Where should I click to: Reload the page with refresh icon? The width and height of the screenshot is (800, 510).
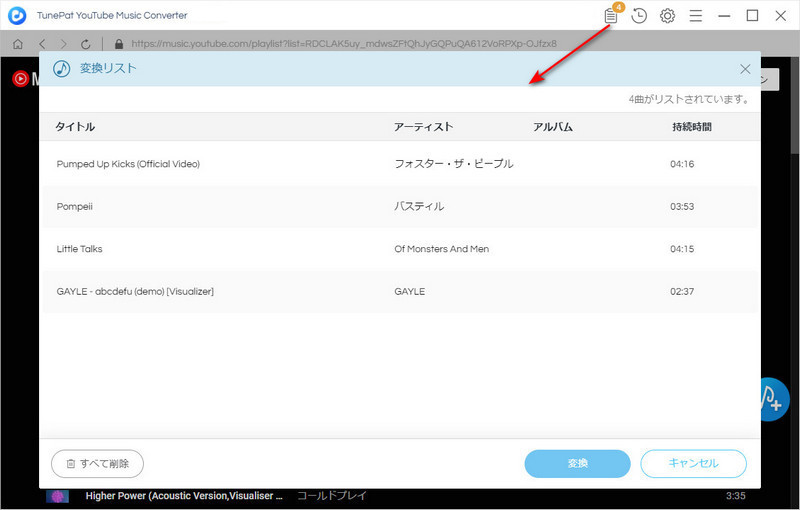pos(85,44)
